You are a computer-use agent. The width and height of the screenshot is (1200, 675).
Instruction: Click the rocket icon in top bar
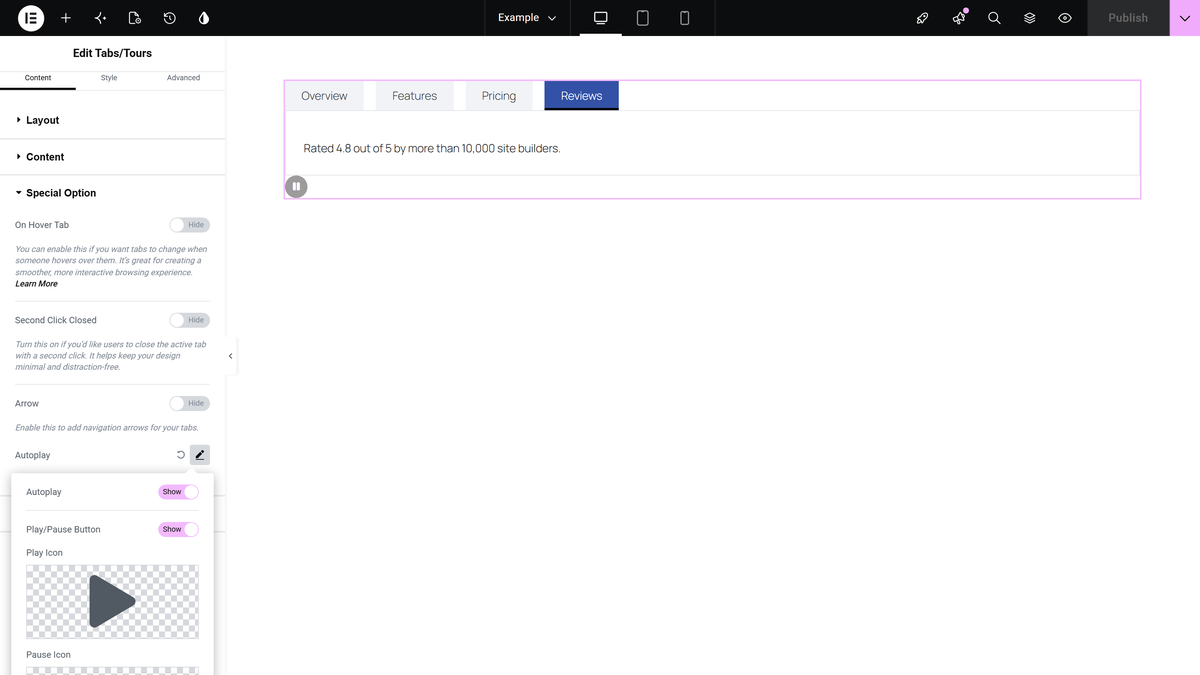coord(923,18)
